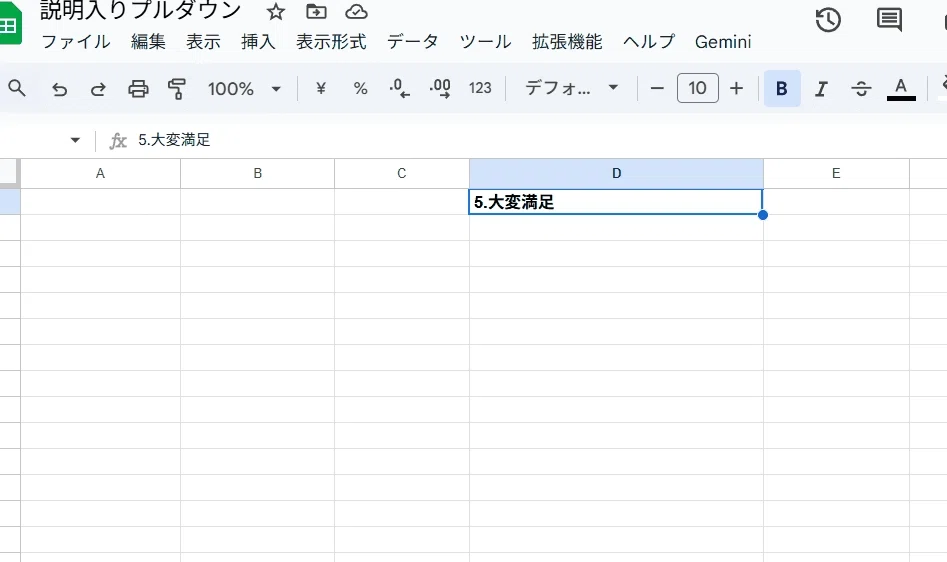Open the ツール menu
The width and height of the screenshot is (947, 562).
tap(485, 42)
